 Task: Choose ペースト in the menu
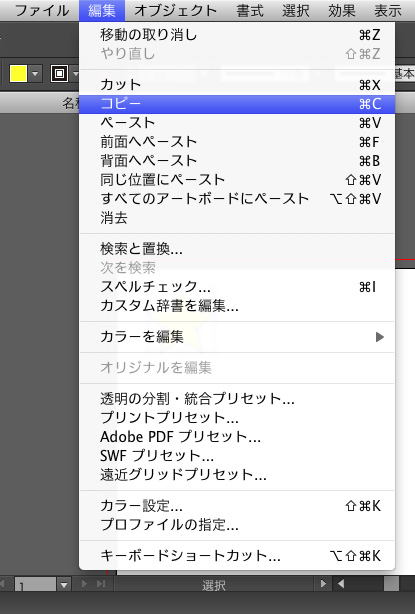[237, 123]
